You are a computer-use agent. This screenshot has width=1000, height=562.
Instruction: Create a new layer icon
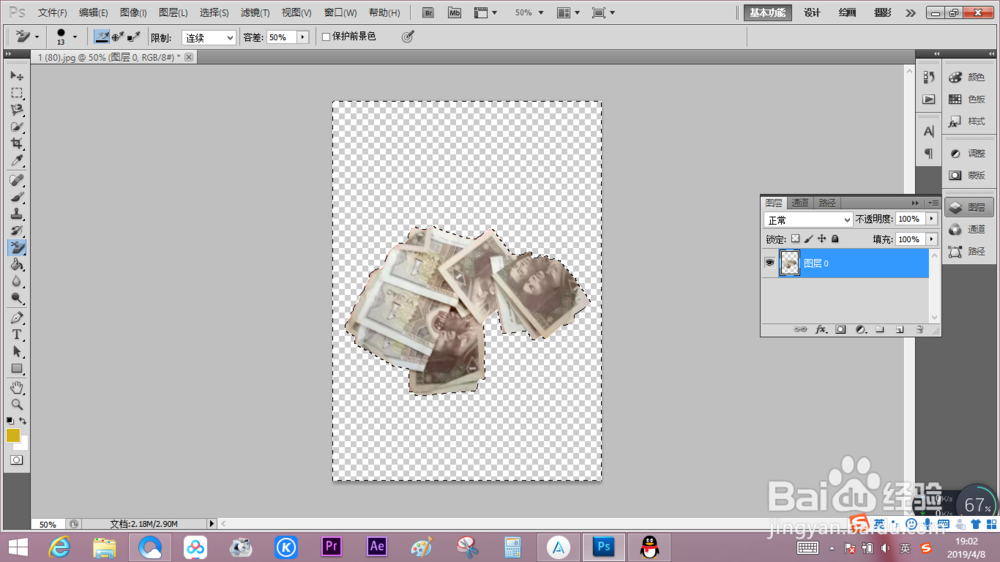point(900,330)
